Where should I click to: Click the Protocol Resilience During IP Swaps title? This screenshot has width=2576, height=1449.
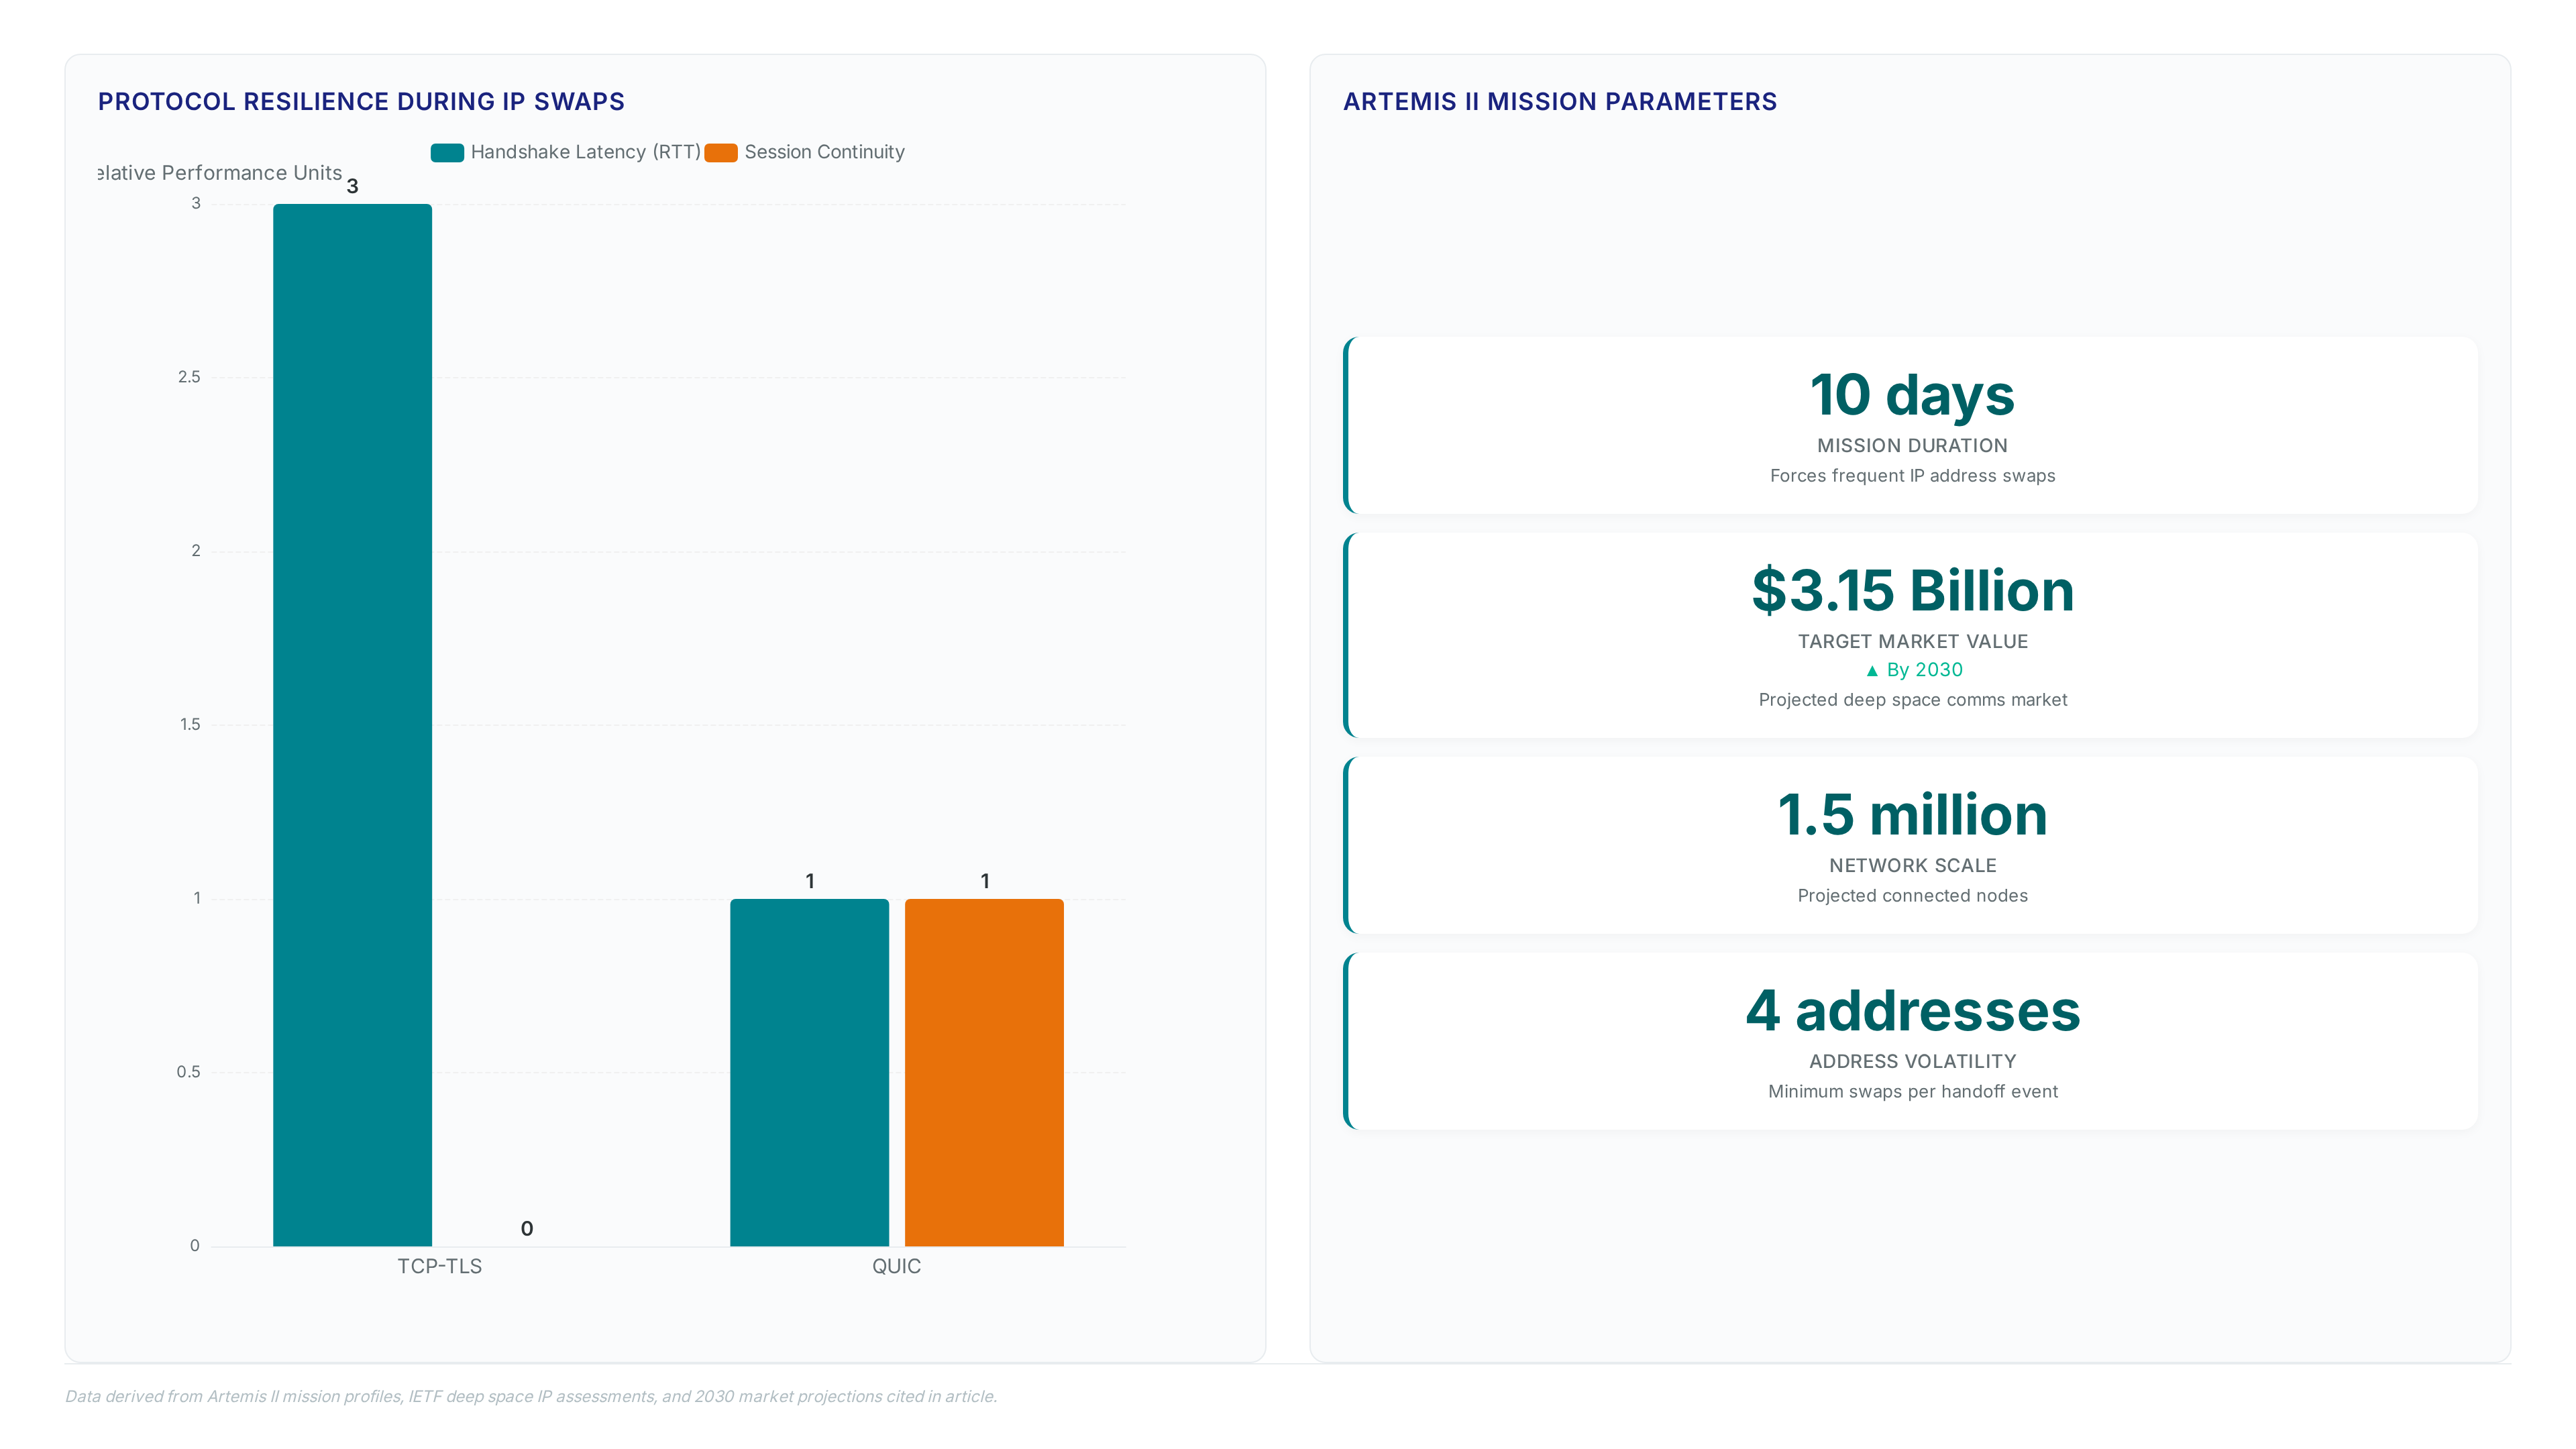tap(361, 101)
